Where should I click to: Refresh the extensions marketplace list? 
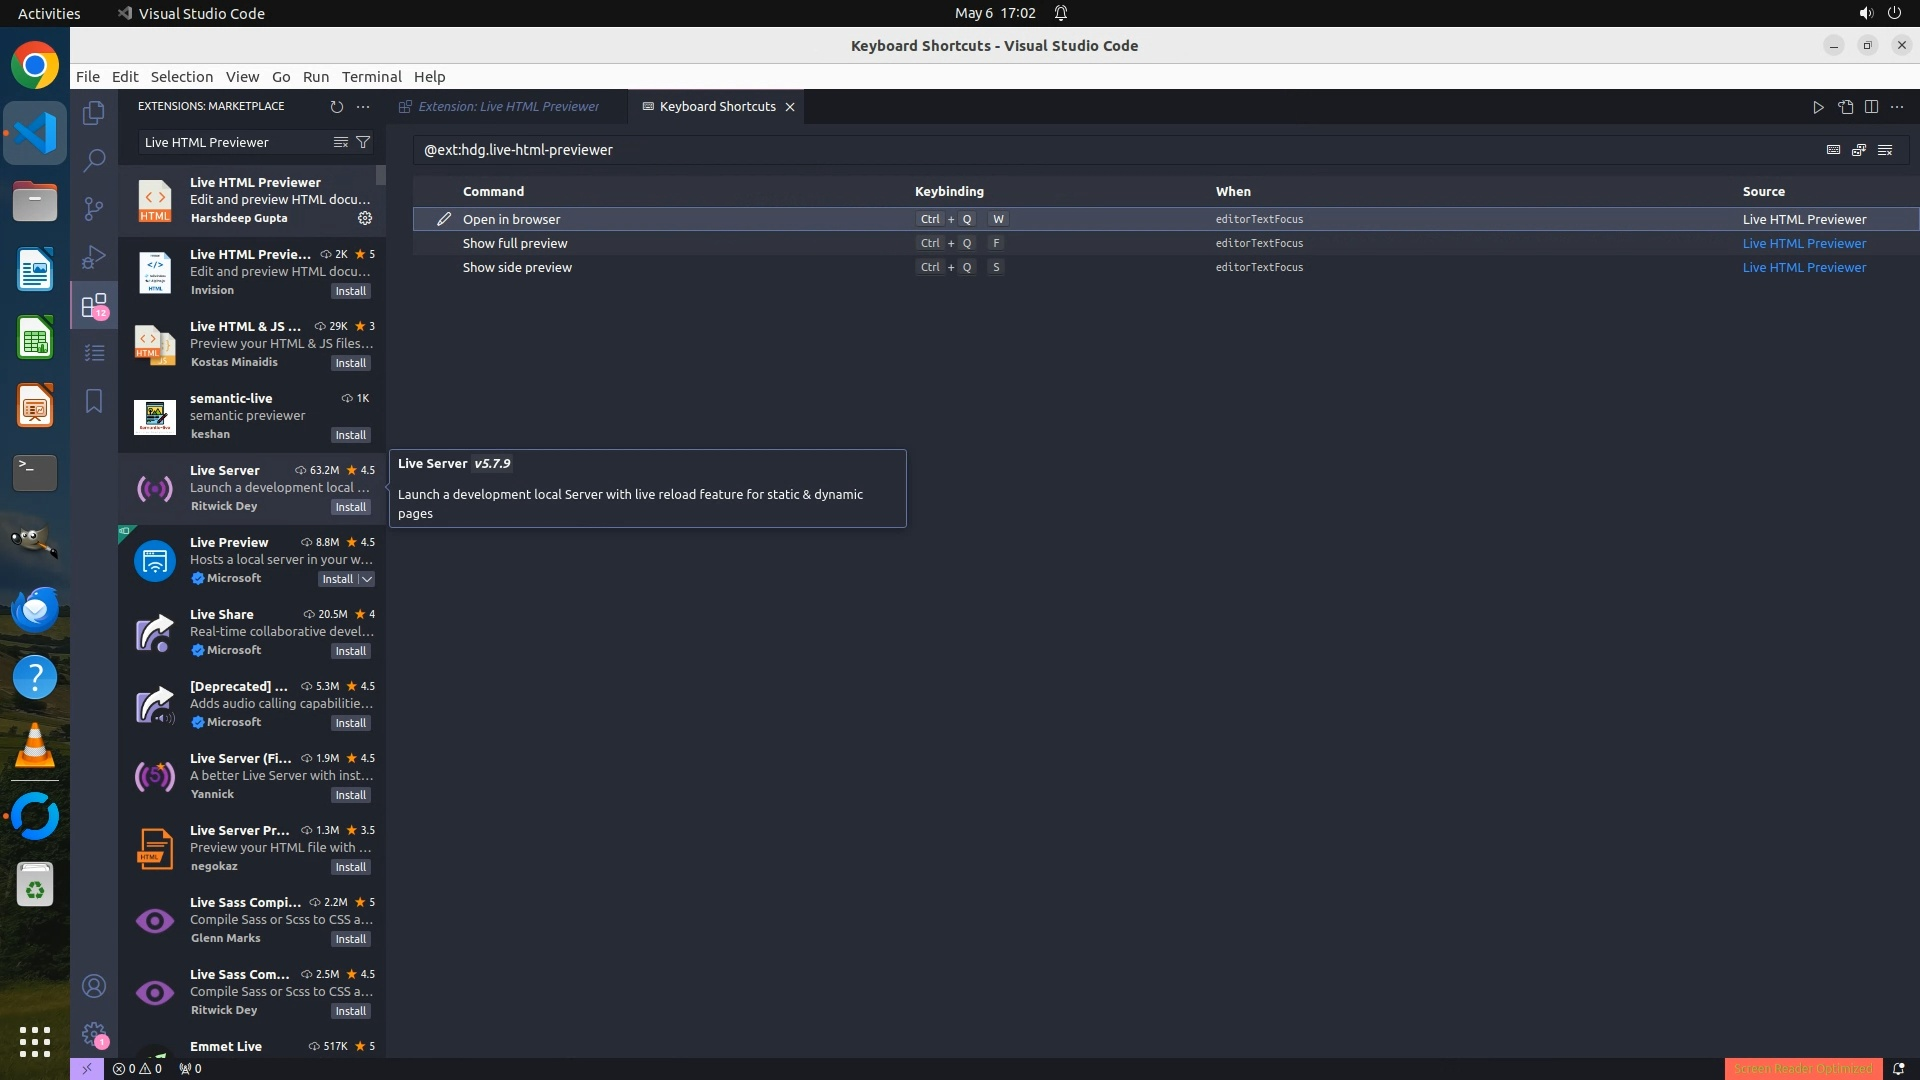[336, 106]
